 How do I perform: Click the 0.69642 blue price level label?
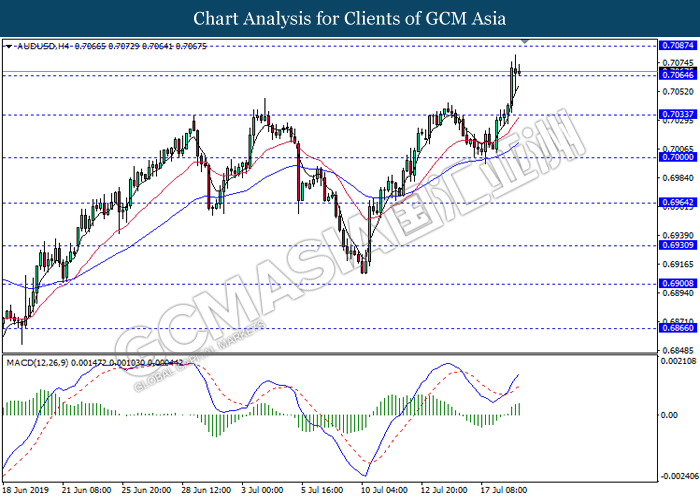coord(678,203)
